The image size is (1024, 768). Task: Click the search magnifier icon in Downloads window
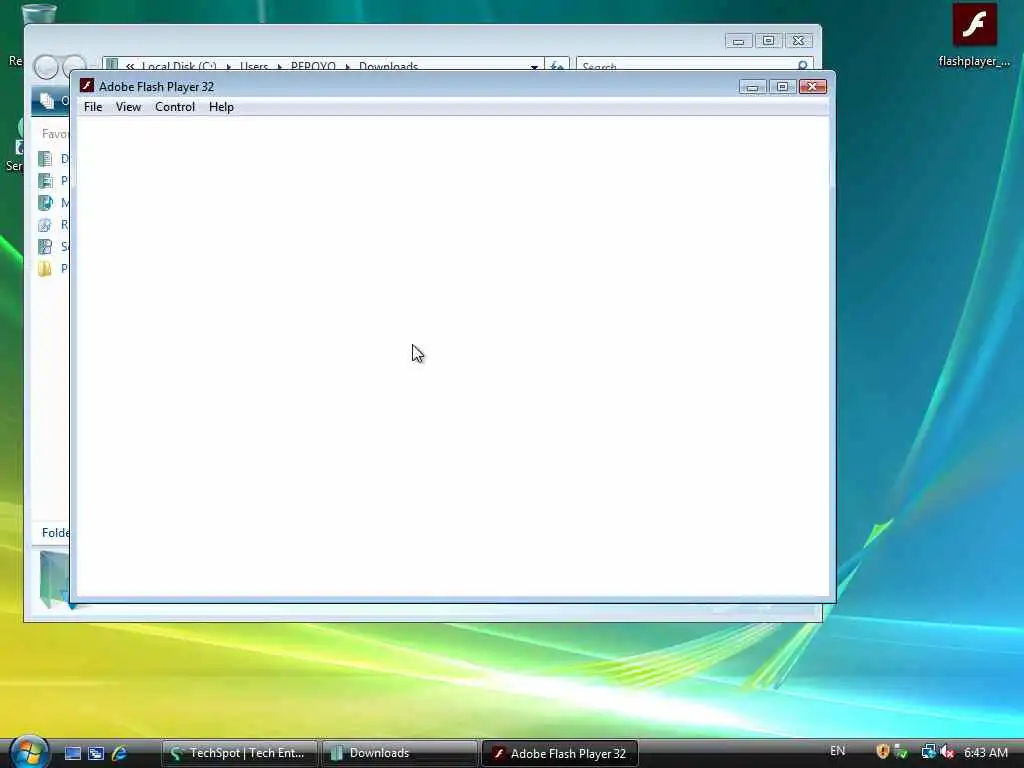click(803, 66)
